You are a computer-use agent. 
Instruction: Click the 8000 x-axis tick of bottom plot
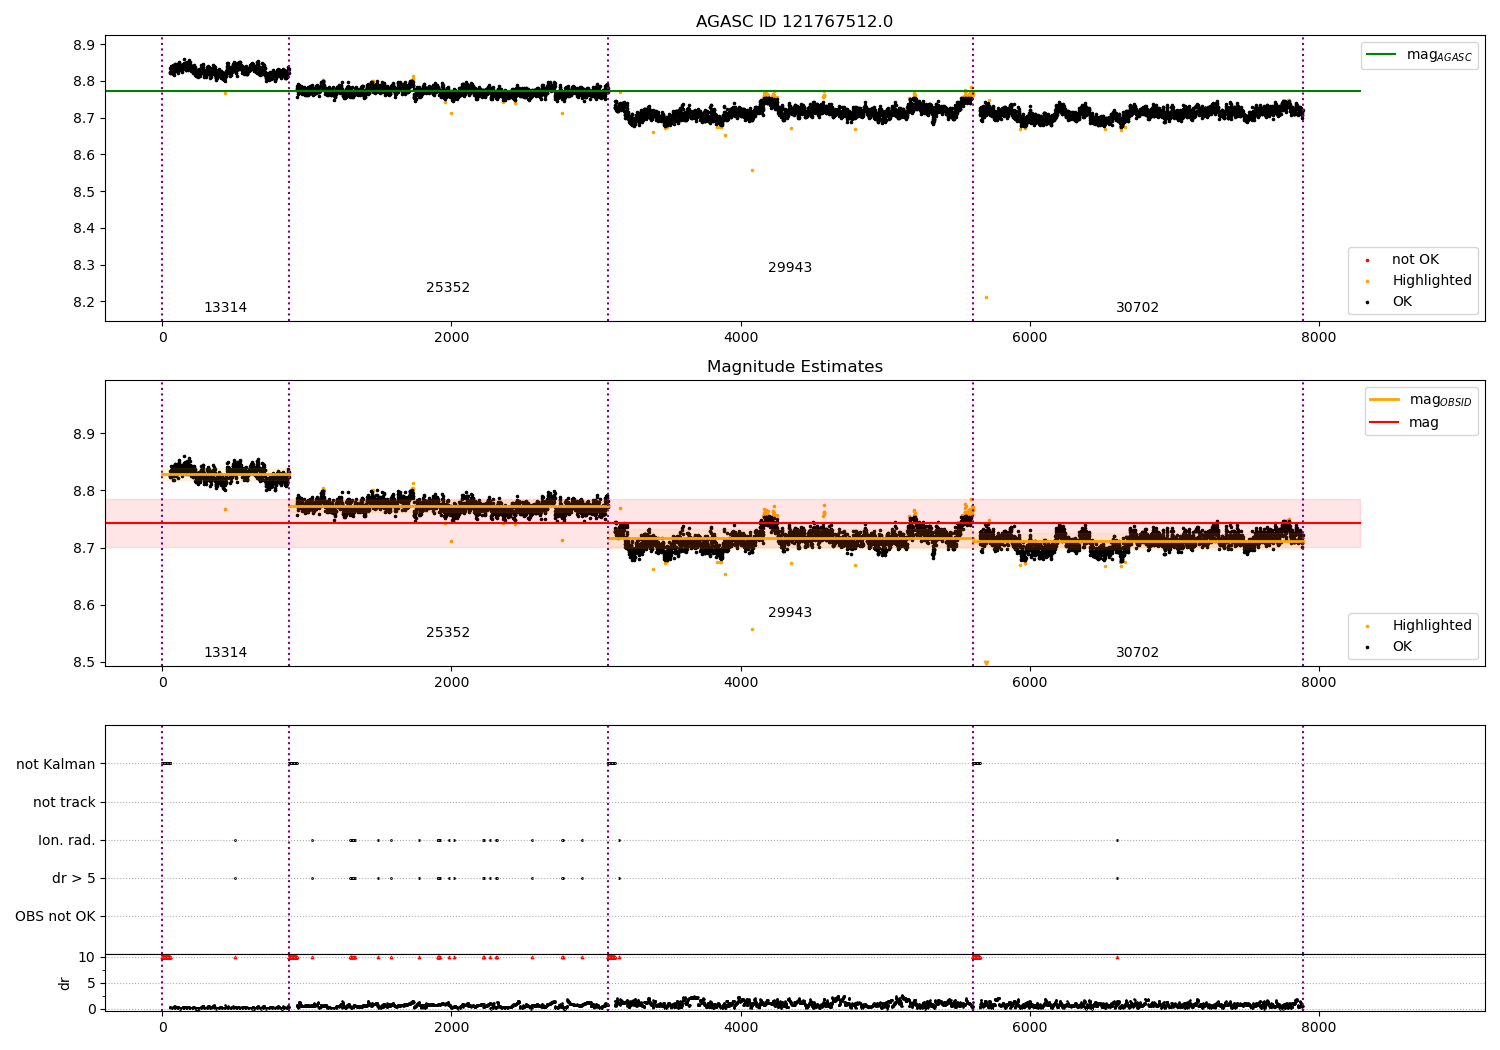(x=1318, y=1027)
